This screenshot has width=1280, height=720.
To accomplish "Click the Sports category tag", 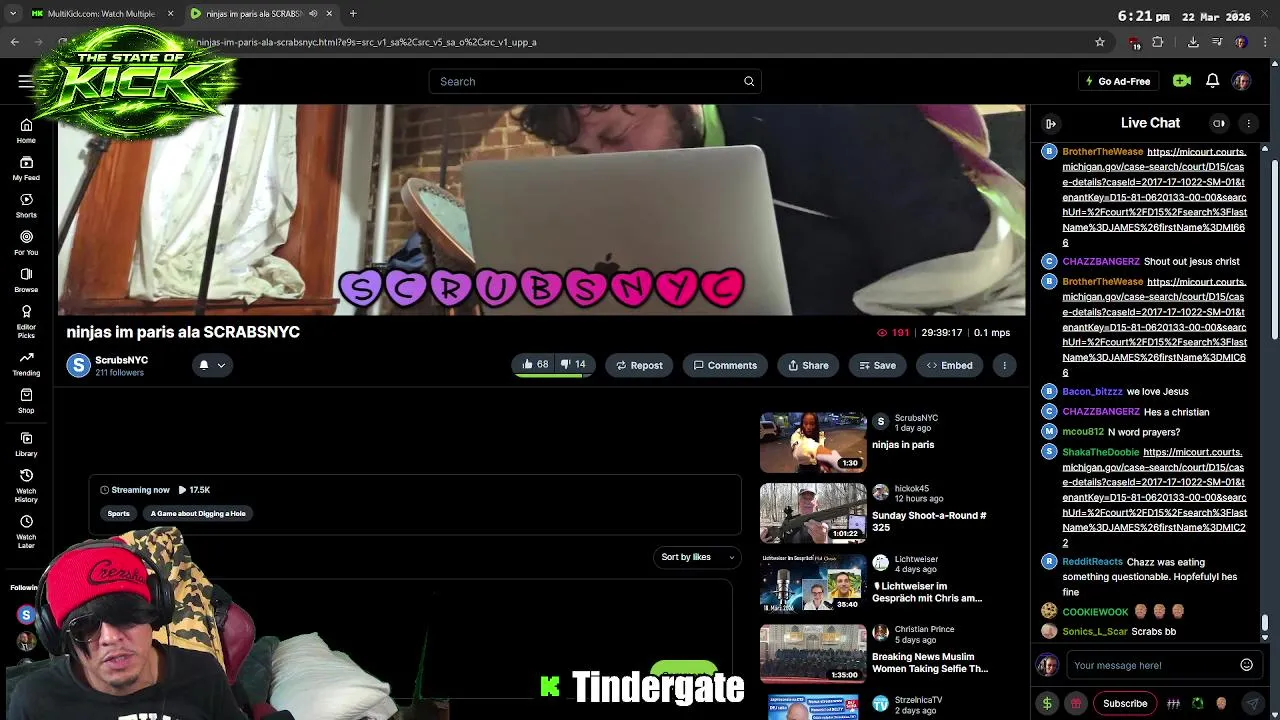I will point(118,513).
